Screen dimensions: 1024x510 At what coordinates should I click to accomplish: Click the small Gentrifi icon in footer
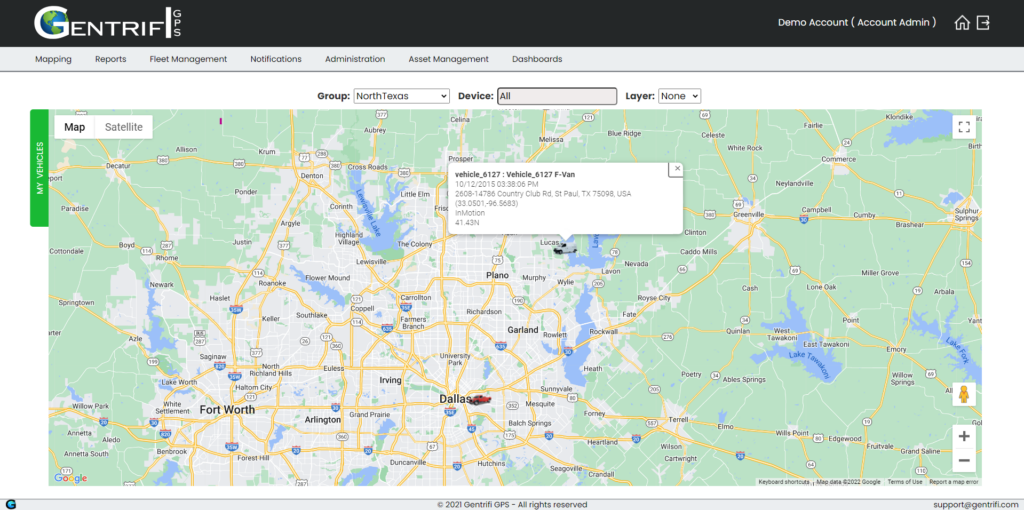pos(10,504)
